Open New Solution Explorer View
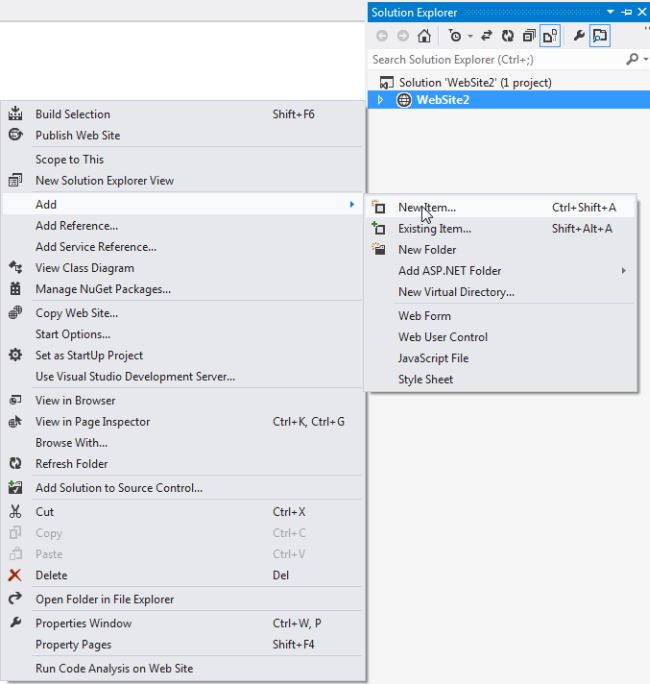This screenshot has width=650, height=684. point(183,181)
